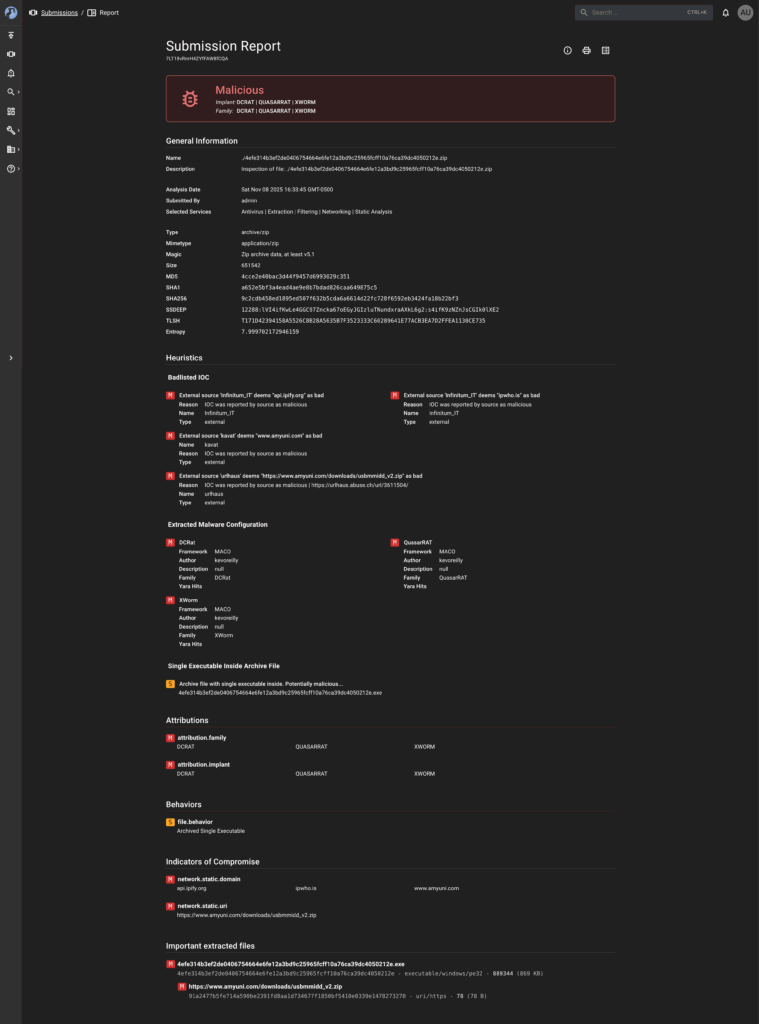Click the notifications bell in top bar
Viewport: 759px width, 1024px height.
725,13
